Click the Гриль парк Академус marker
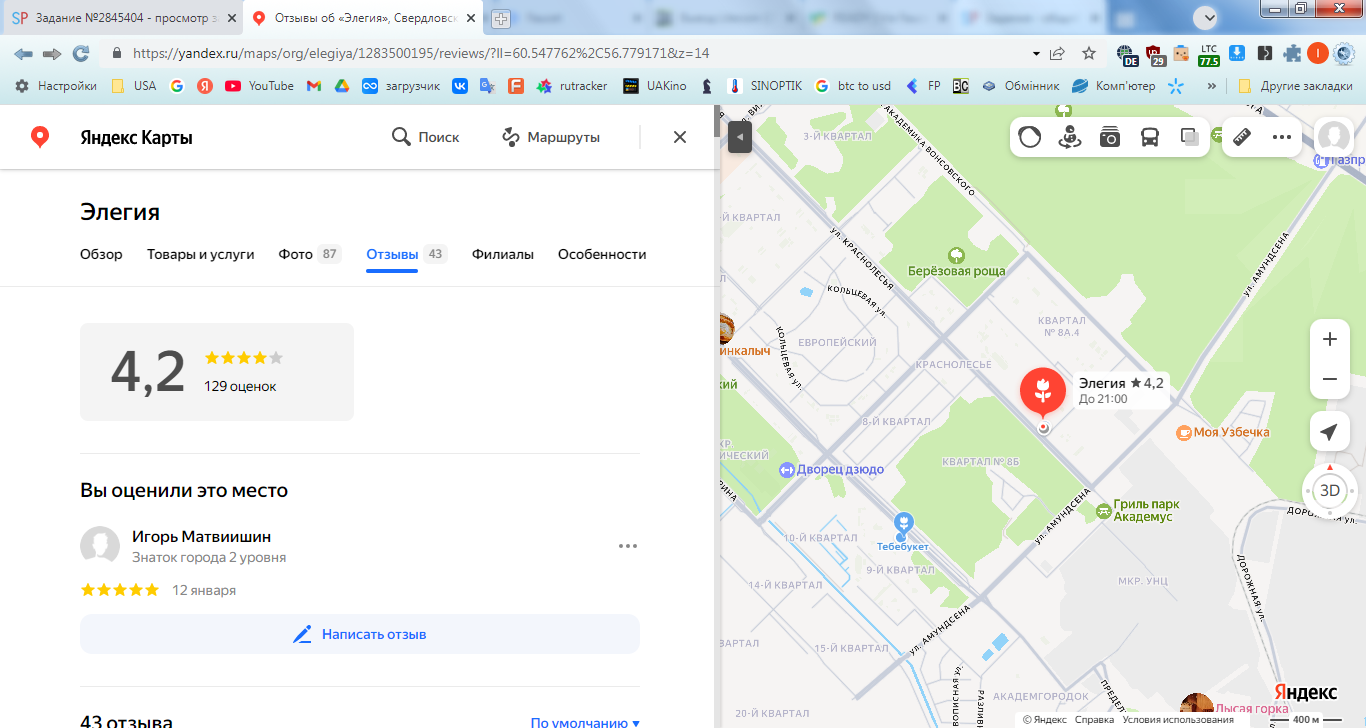Image resolution: width=1366 pixels, height=728 pixels. point(1104,511)
